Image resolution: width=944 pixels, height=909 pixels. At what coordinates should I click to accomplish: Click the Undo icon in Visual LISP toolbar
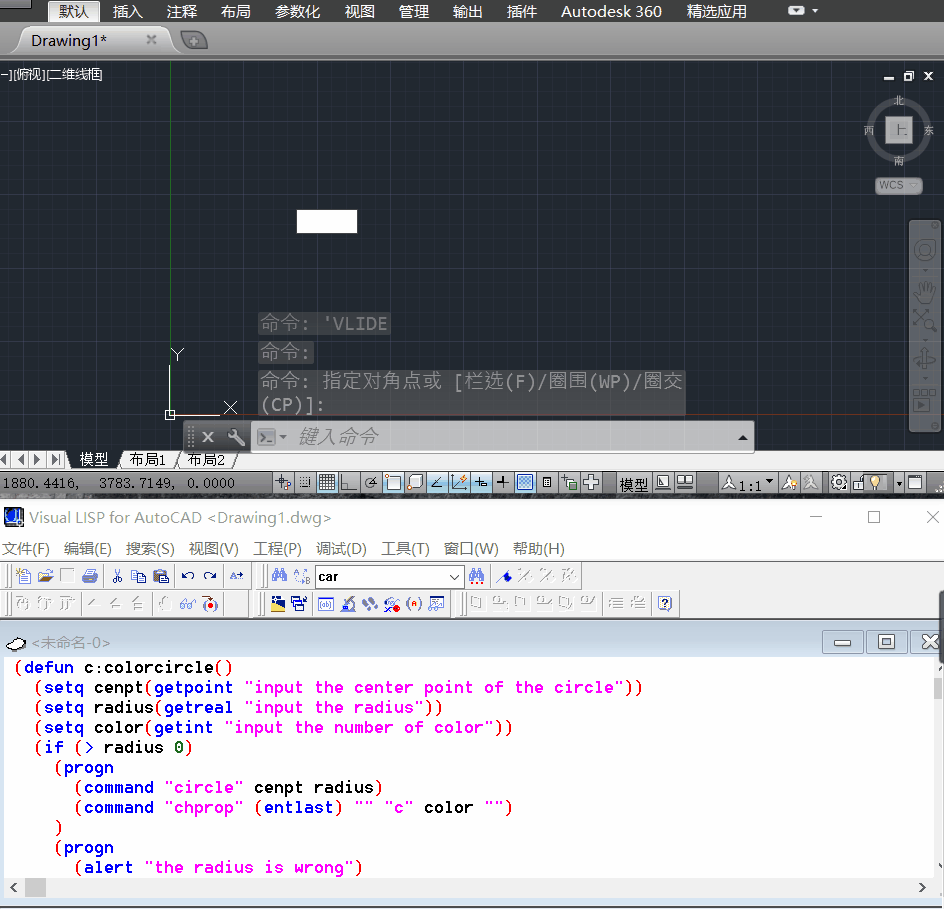pos(188,576)
